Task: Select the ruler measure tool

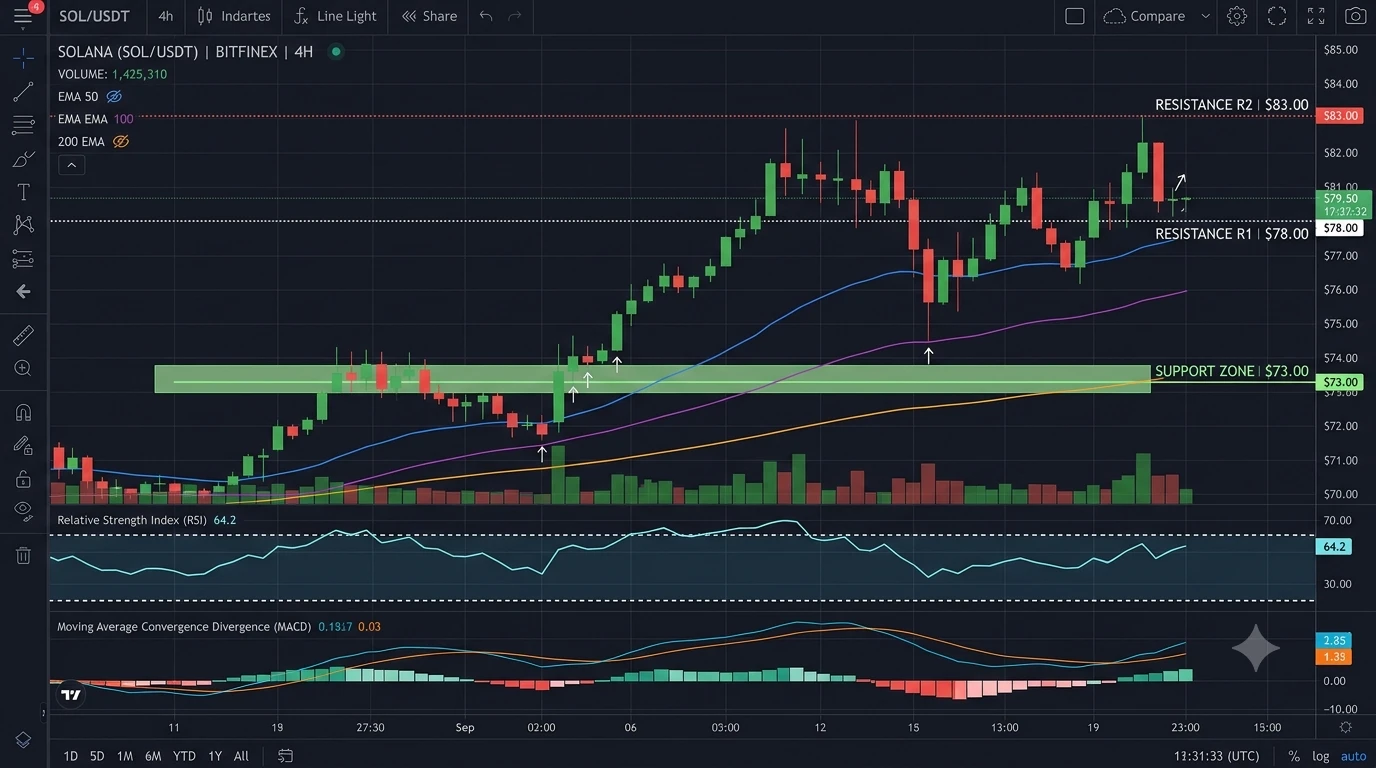Action: coord(23,335)
